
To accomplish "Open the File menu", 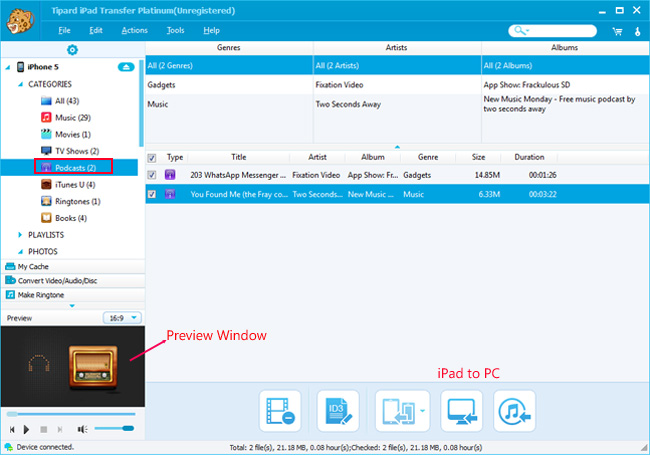I will tap(64, 30).
